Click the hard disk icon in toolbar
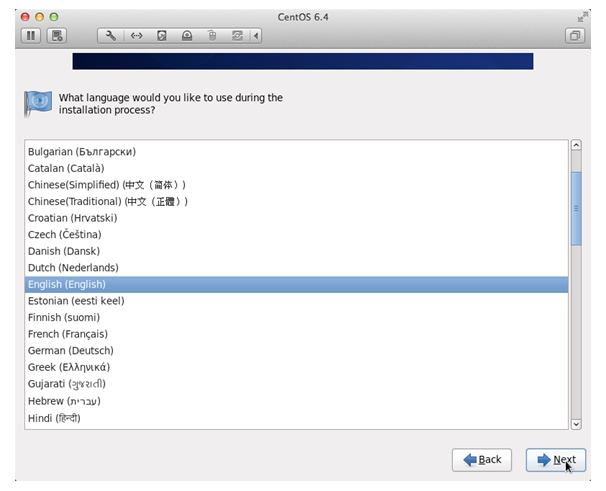This screenshot has height=491, width=606. (162, 36)
